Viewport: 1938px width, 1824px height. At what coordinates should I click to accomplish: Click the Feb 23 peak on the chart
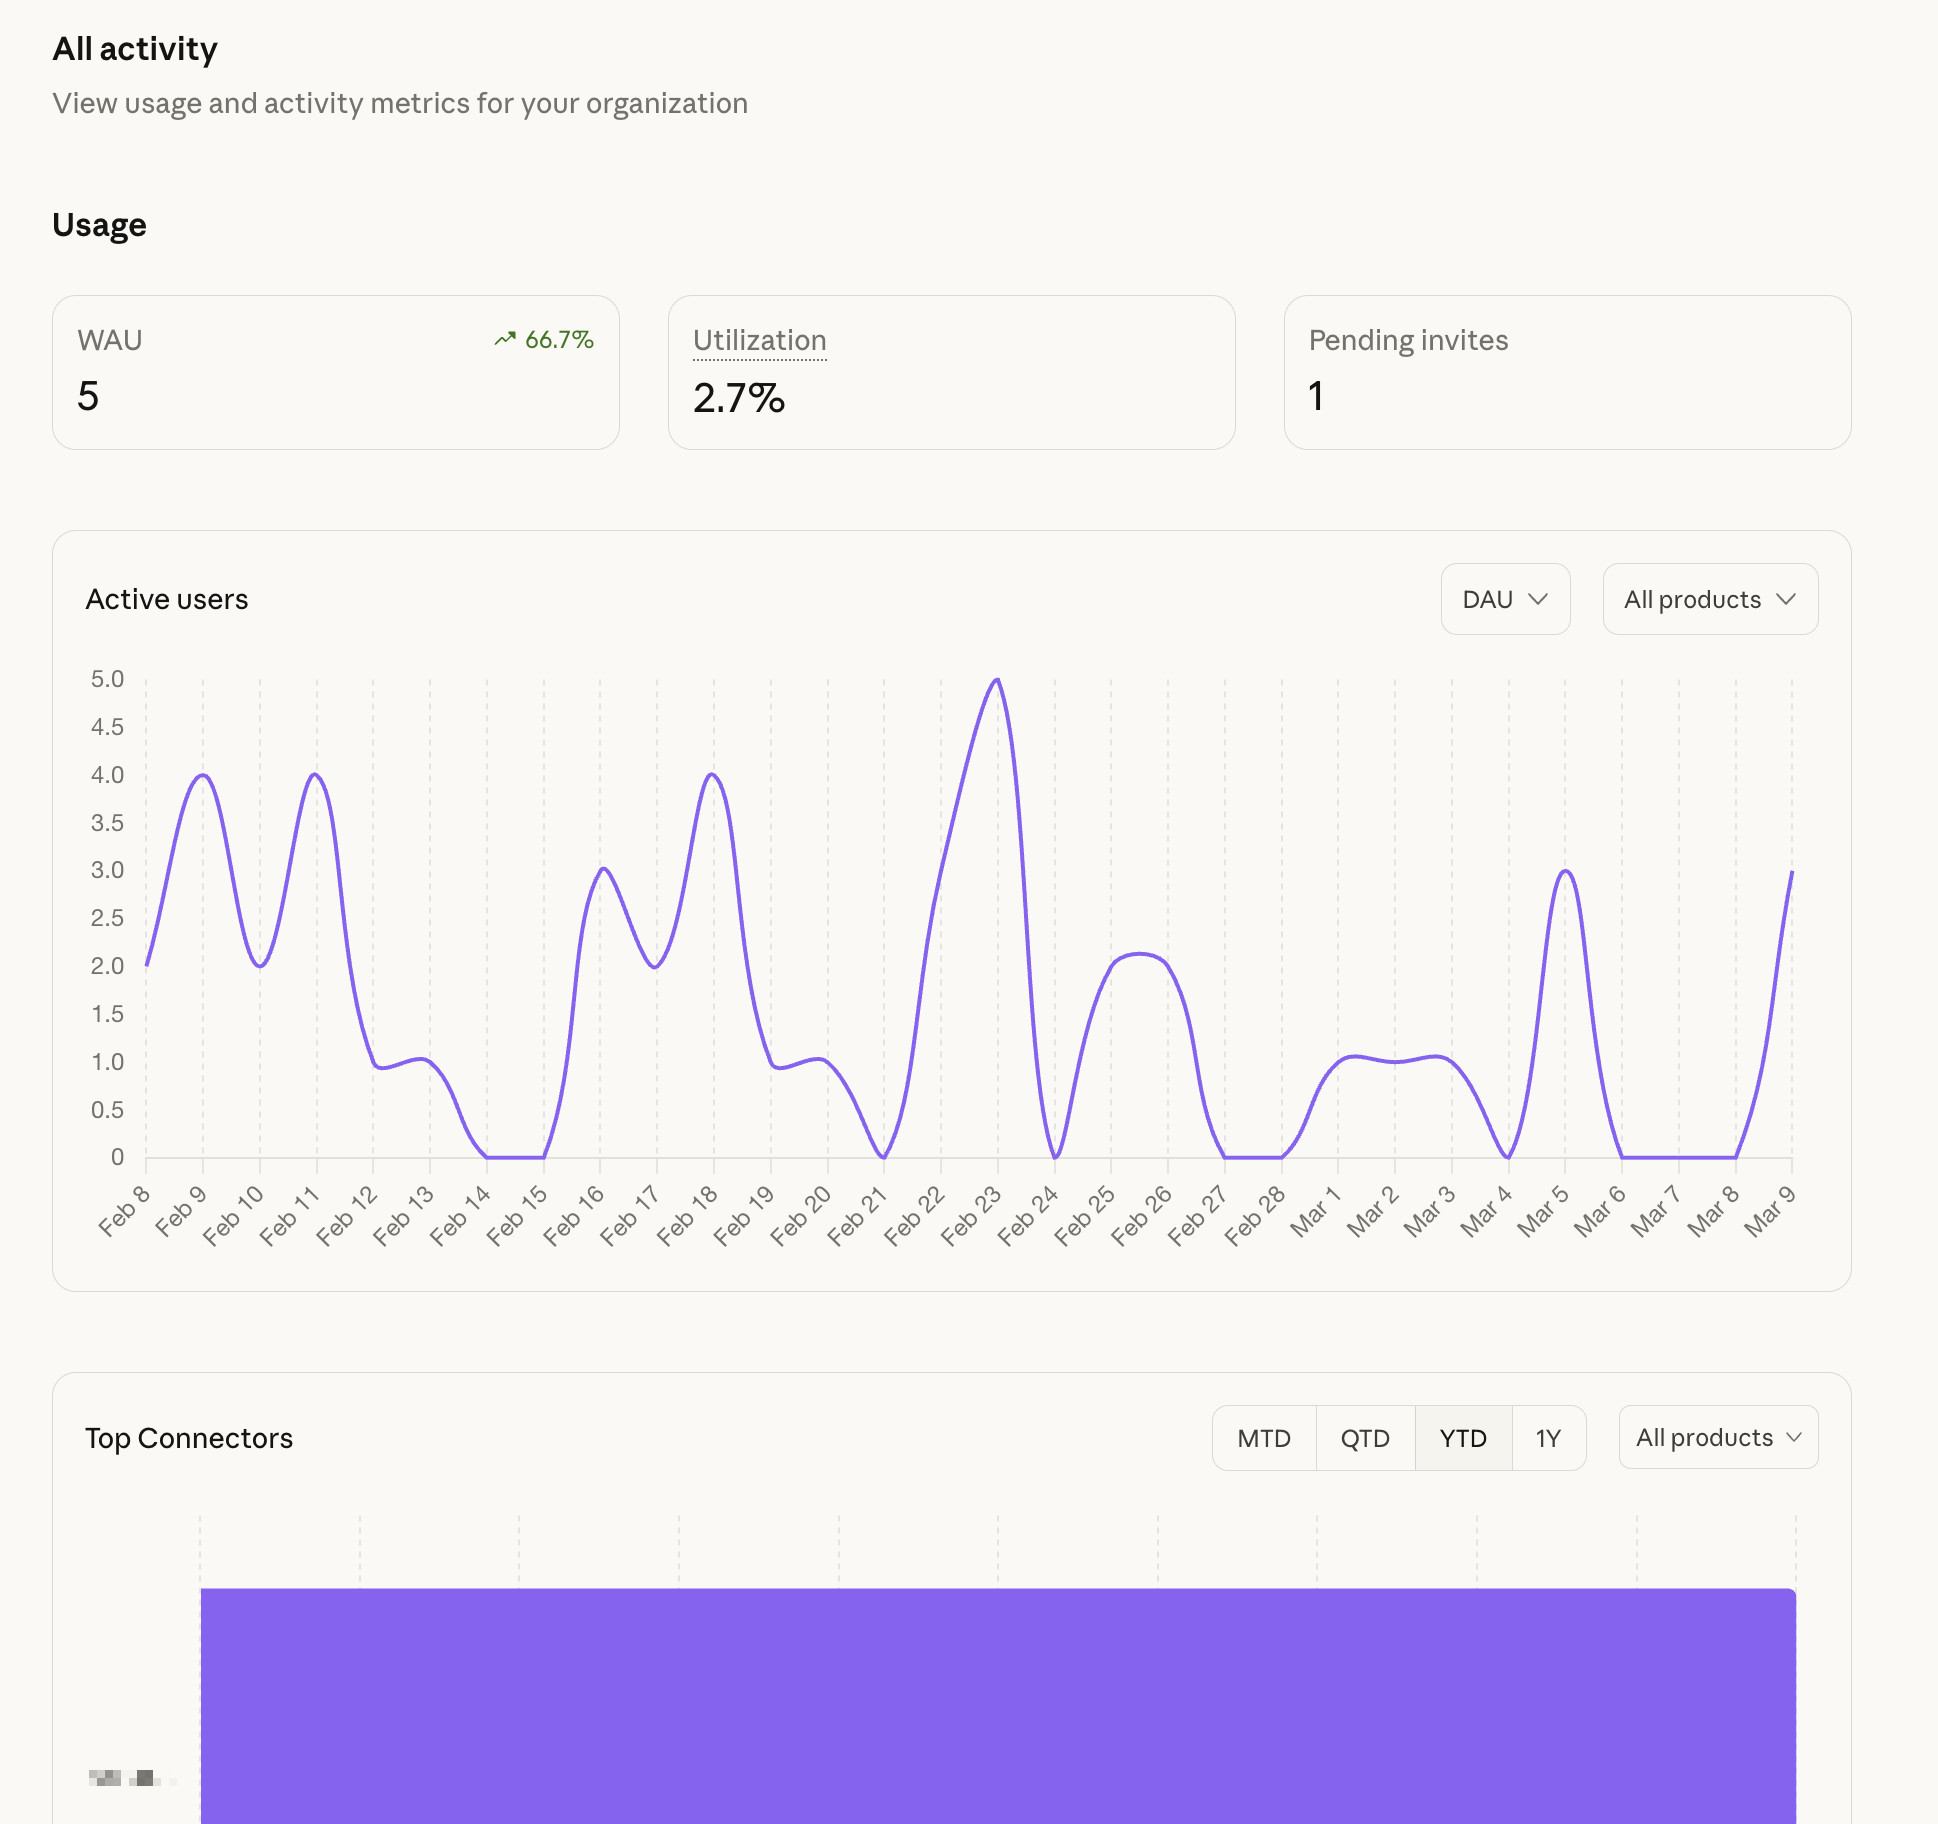pos(996,680)
